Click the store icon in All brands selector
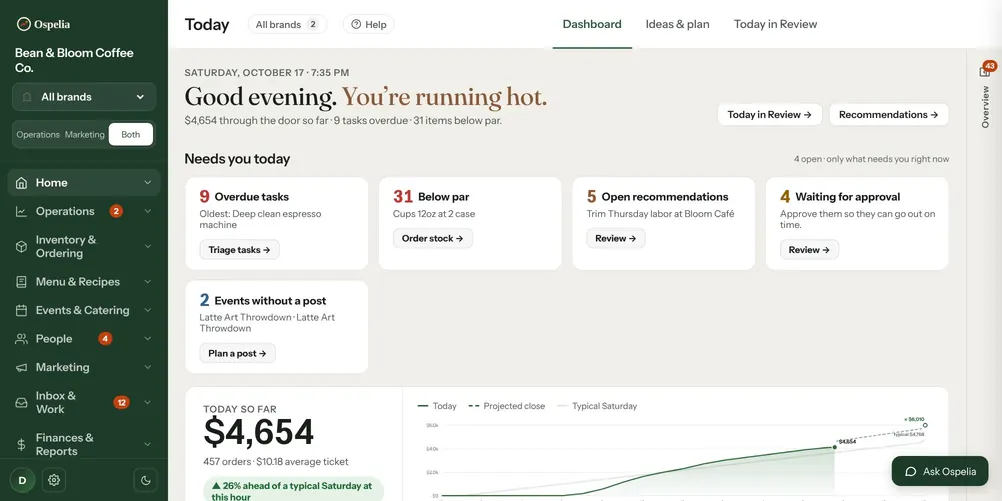This screenshot has width=1002, height=501. click(x=27, y=97)
